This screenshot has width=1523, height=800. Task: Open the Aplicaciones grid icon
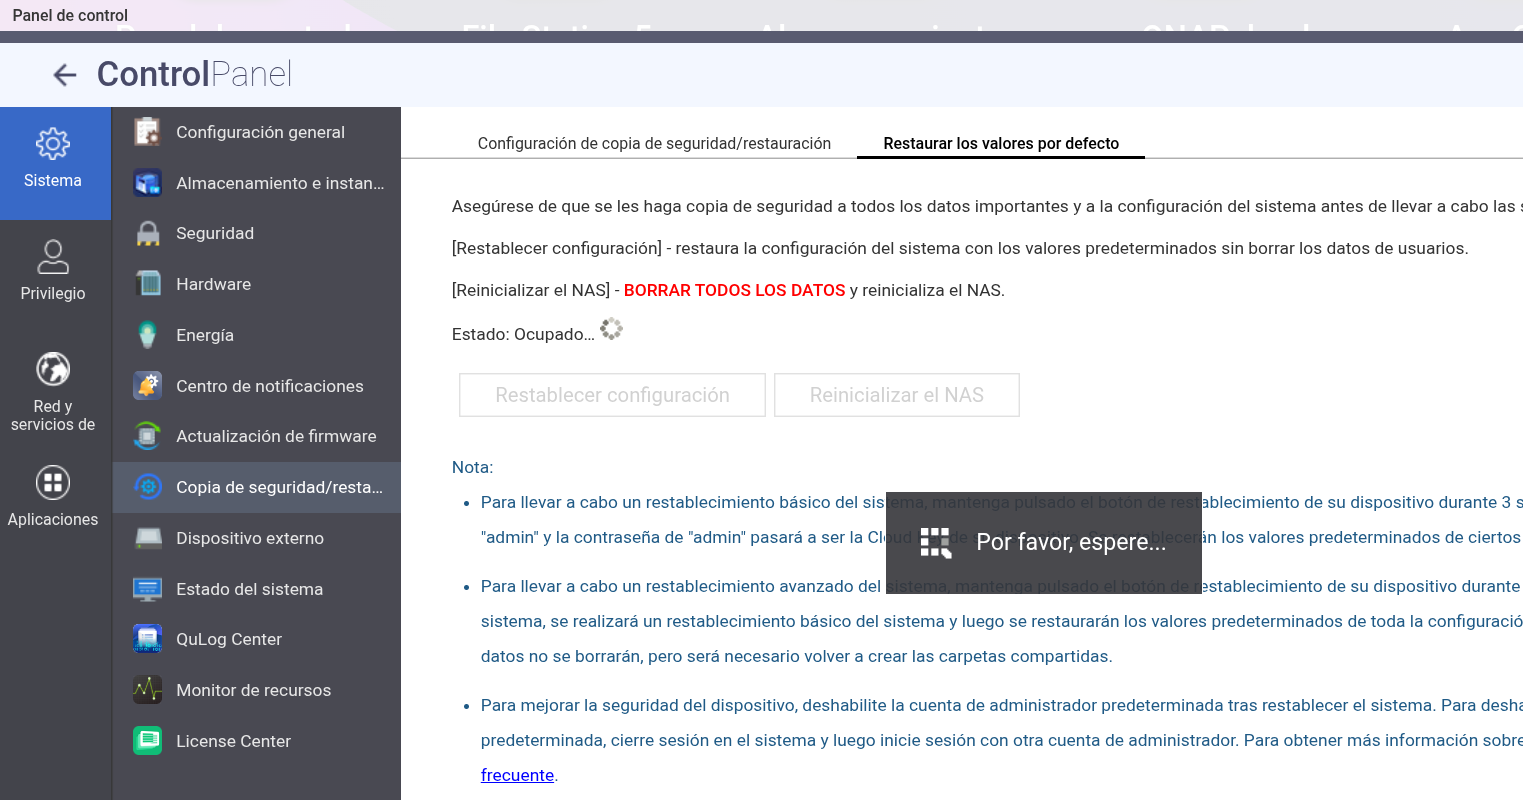[53, 483]
